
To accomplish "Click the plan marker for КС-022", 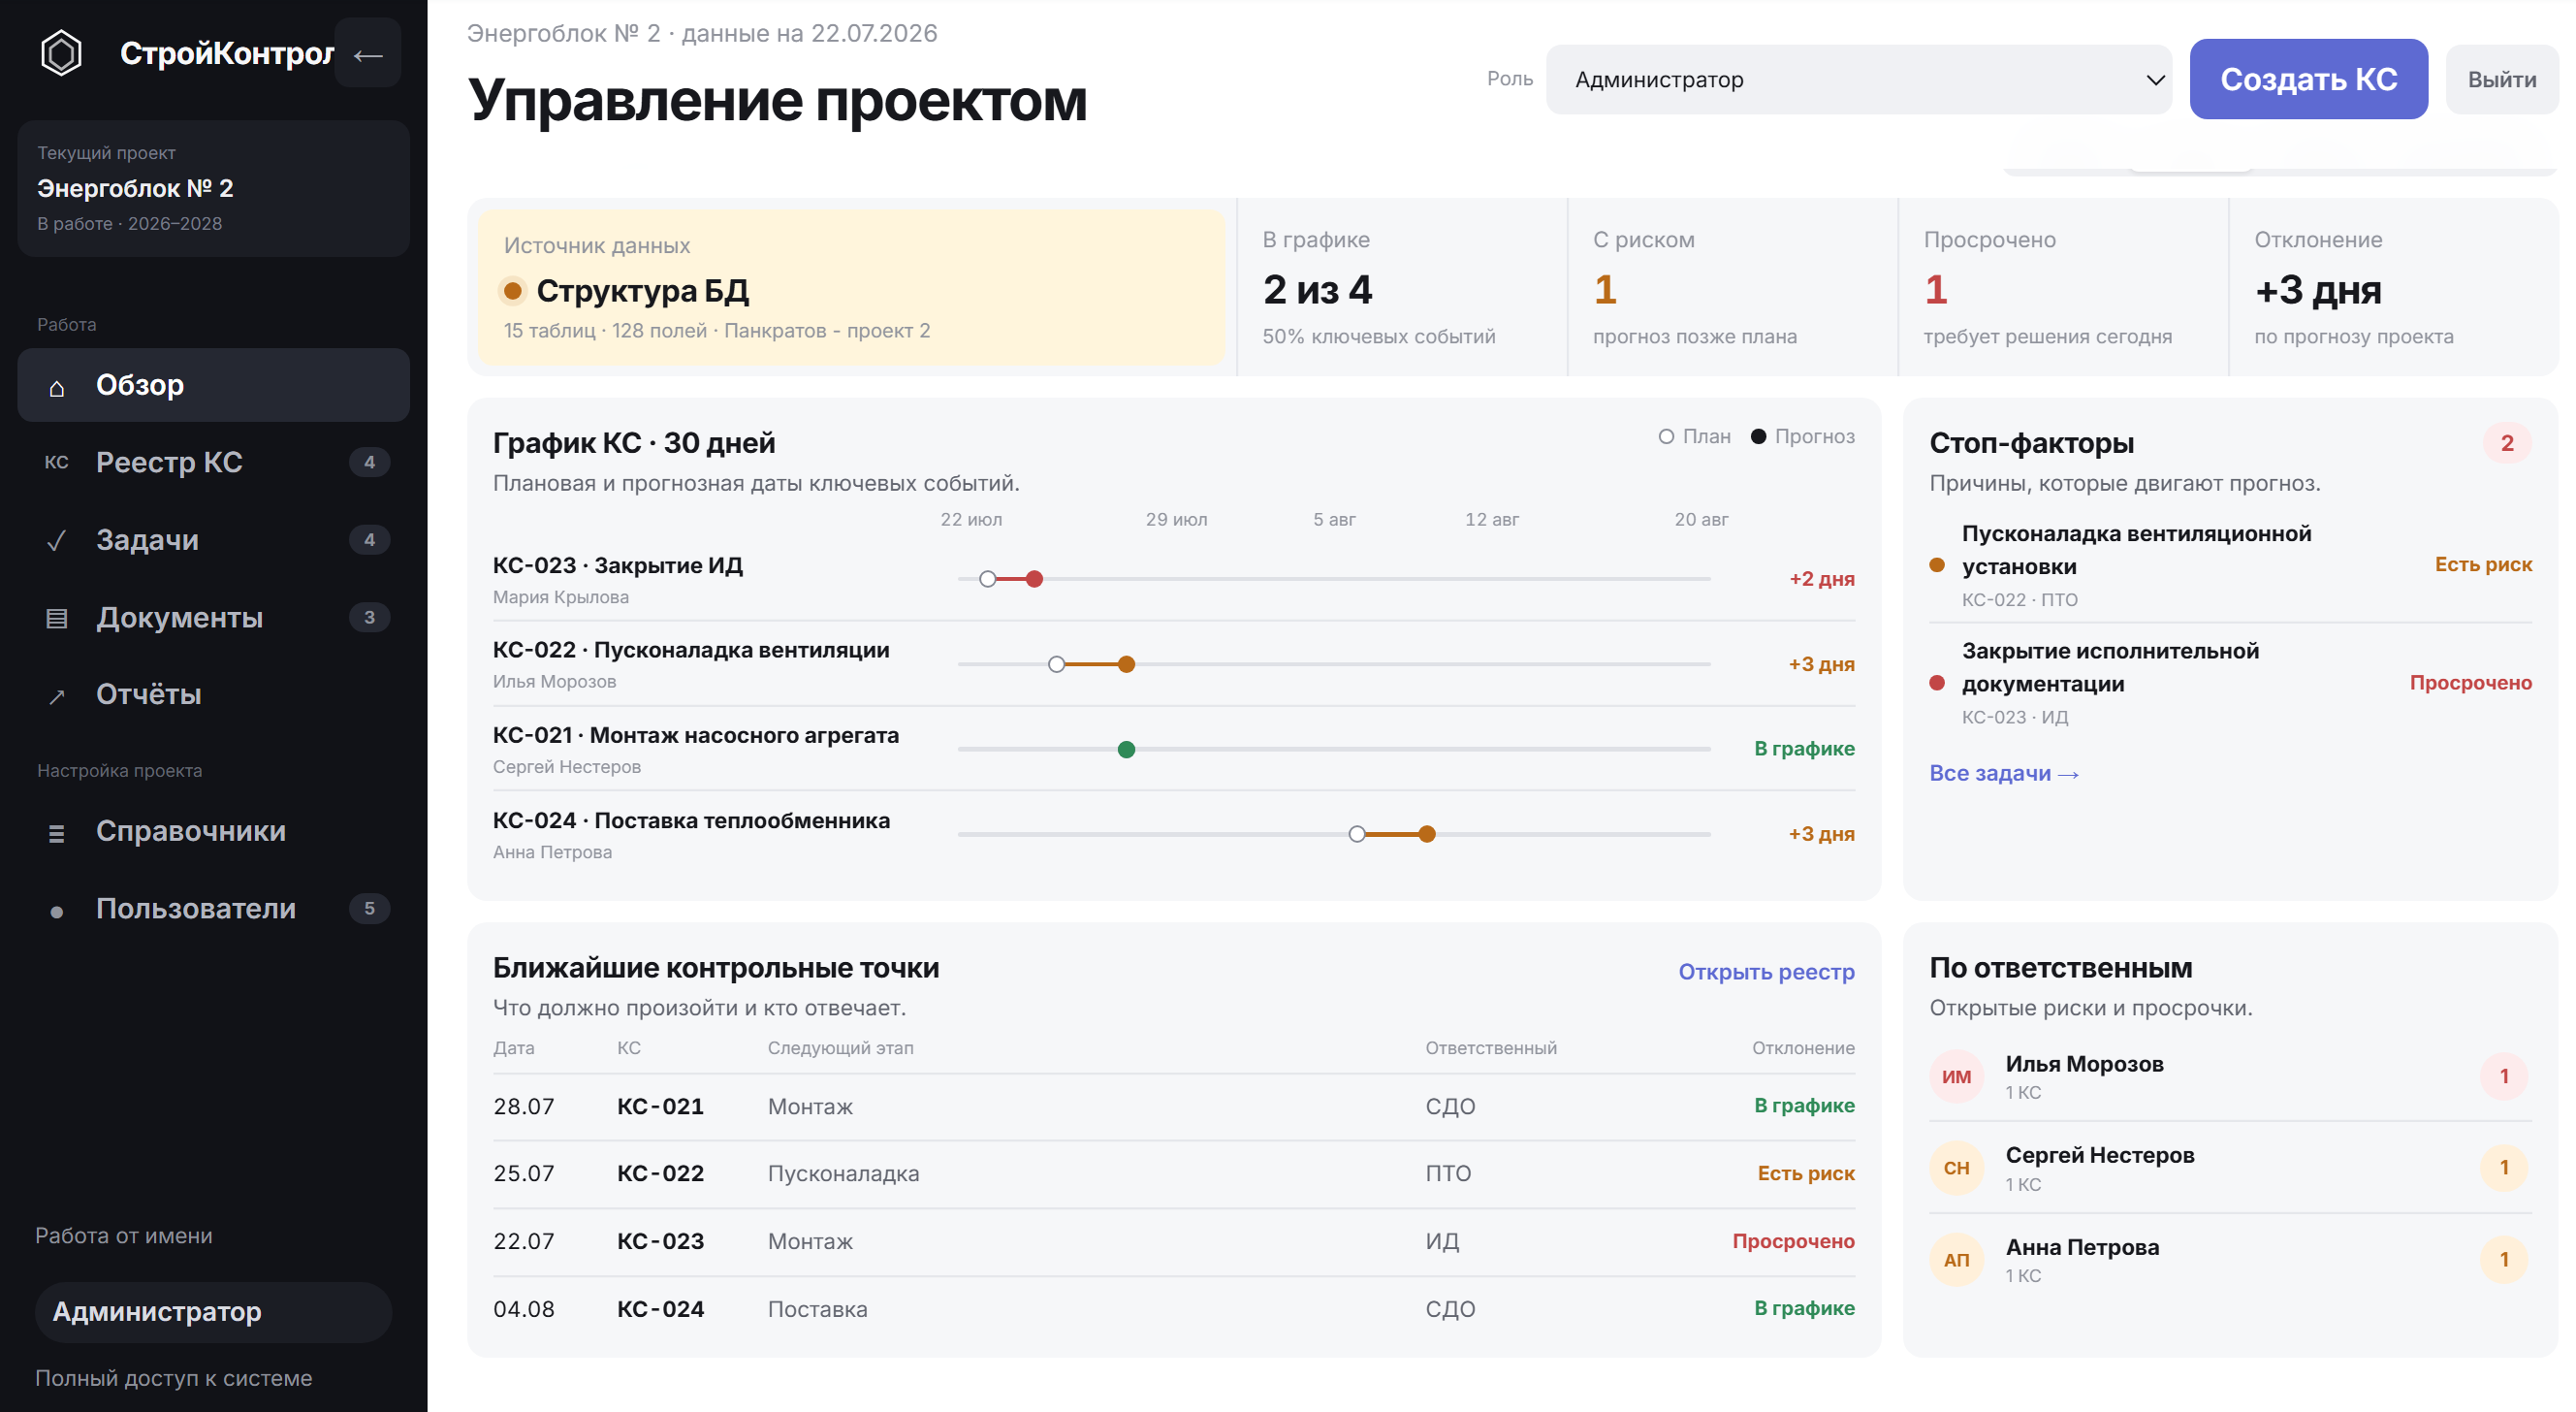I will click(x=1057, y=664).
